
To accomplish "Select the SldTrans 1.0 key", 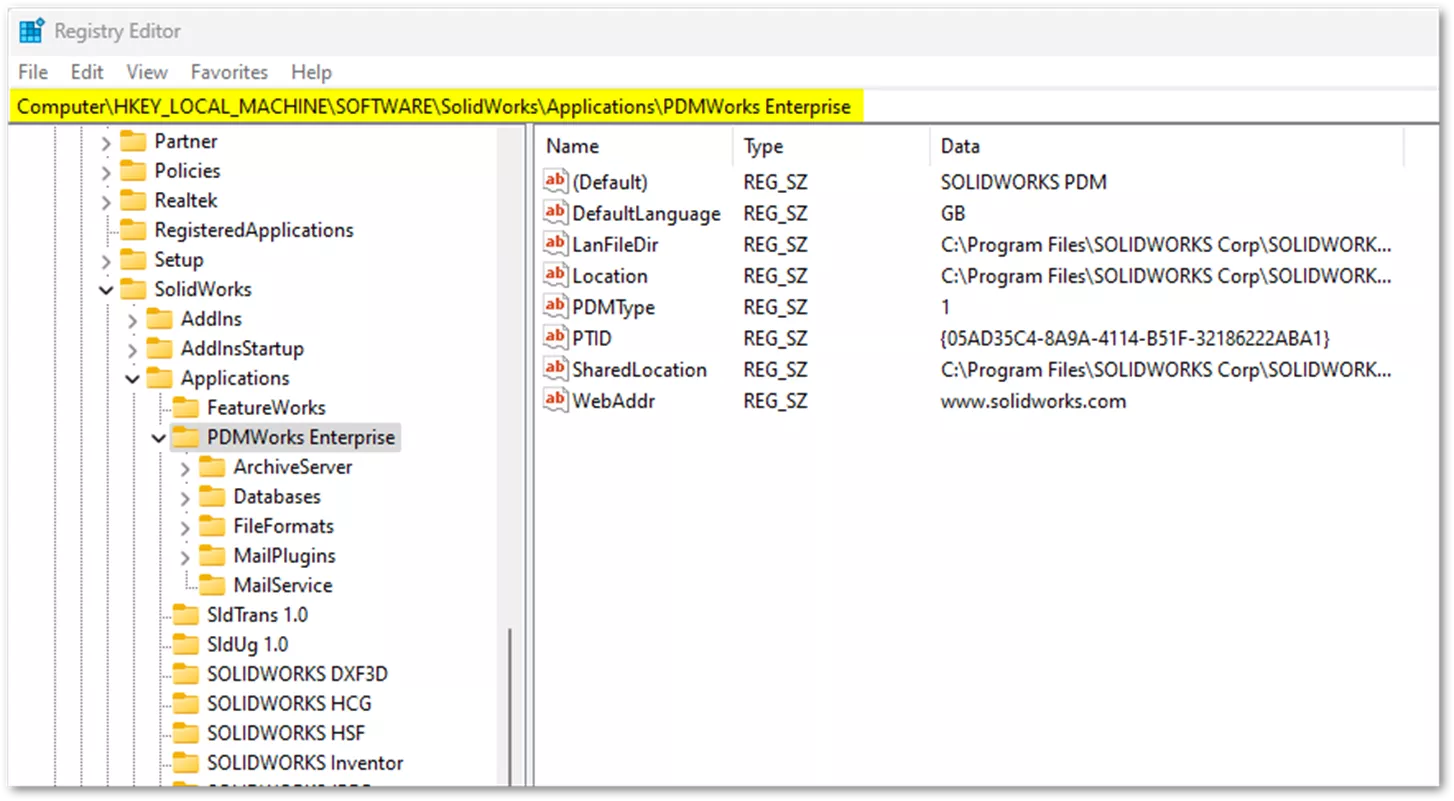I will pyautogui.click(x=258, y=615).
